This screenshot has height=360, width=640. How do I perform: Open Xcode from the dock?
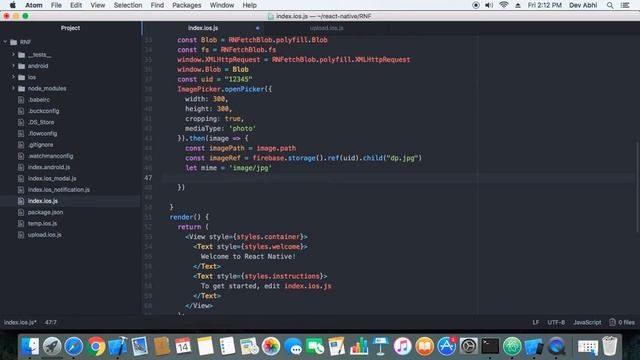click(x=118, y=347)
